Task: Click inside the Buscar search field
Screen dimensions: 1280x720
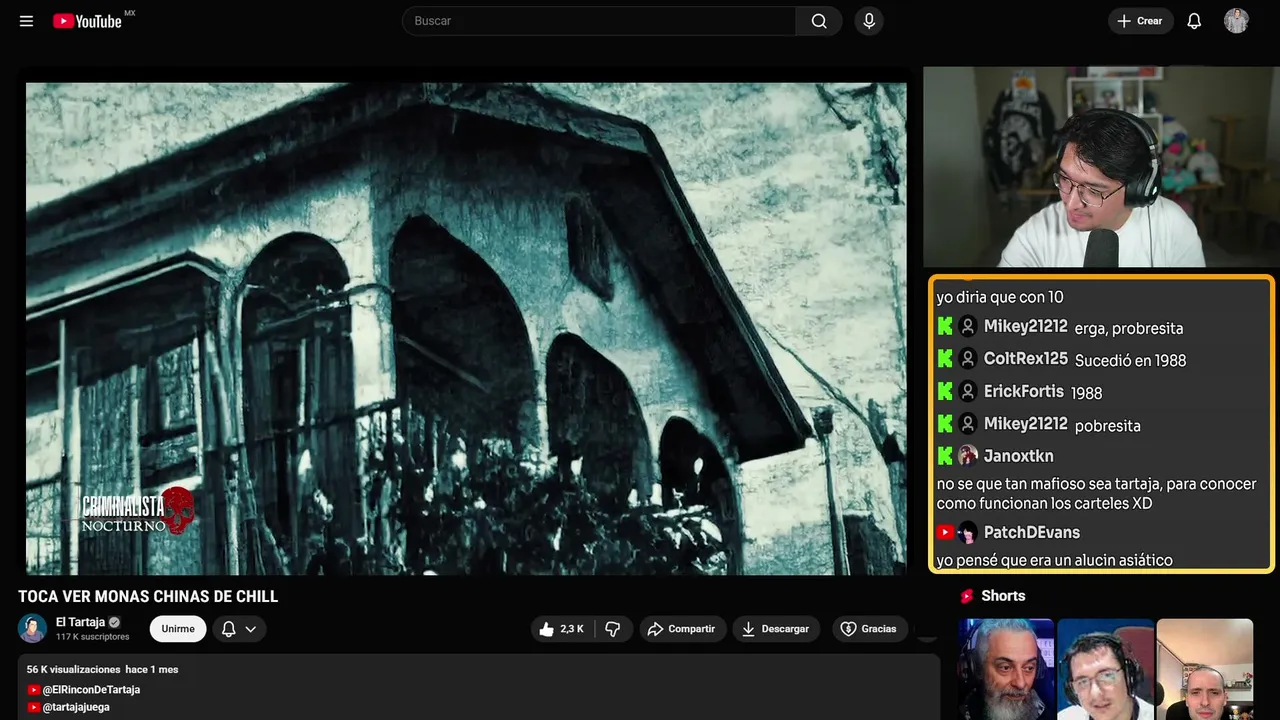Action: click(599, 21)
